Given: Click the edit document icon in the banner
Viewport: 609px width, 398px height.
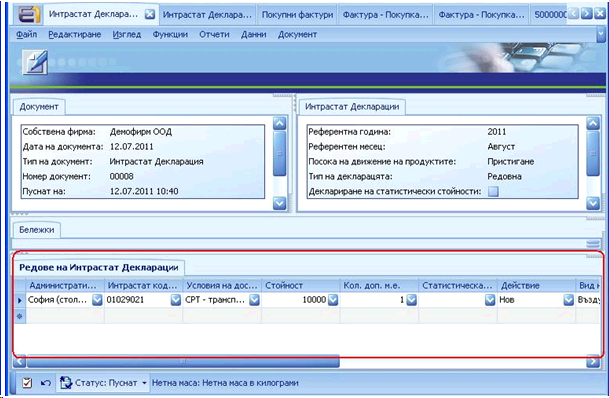Looking at the screenshot, I should (35, 62).
